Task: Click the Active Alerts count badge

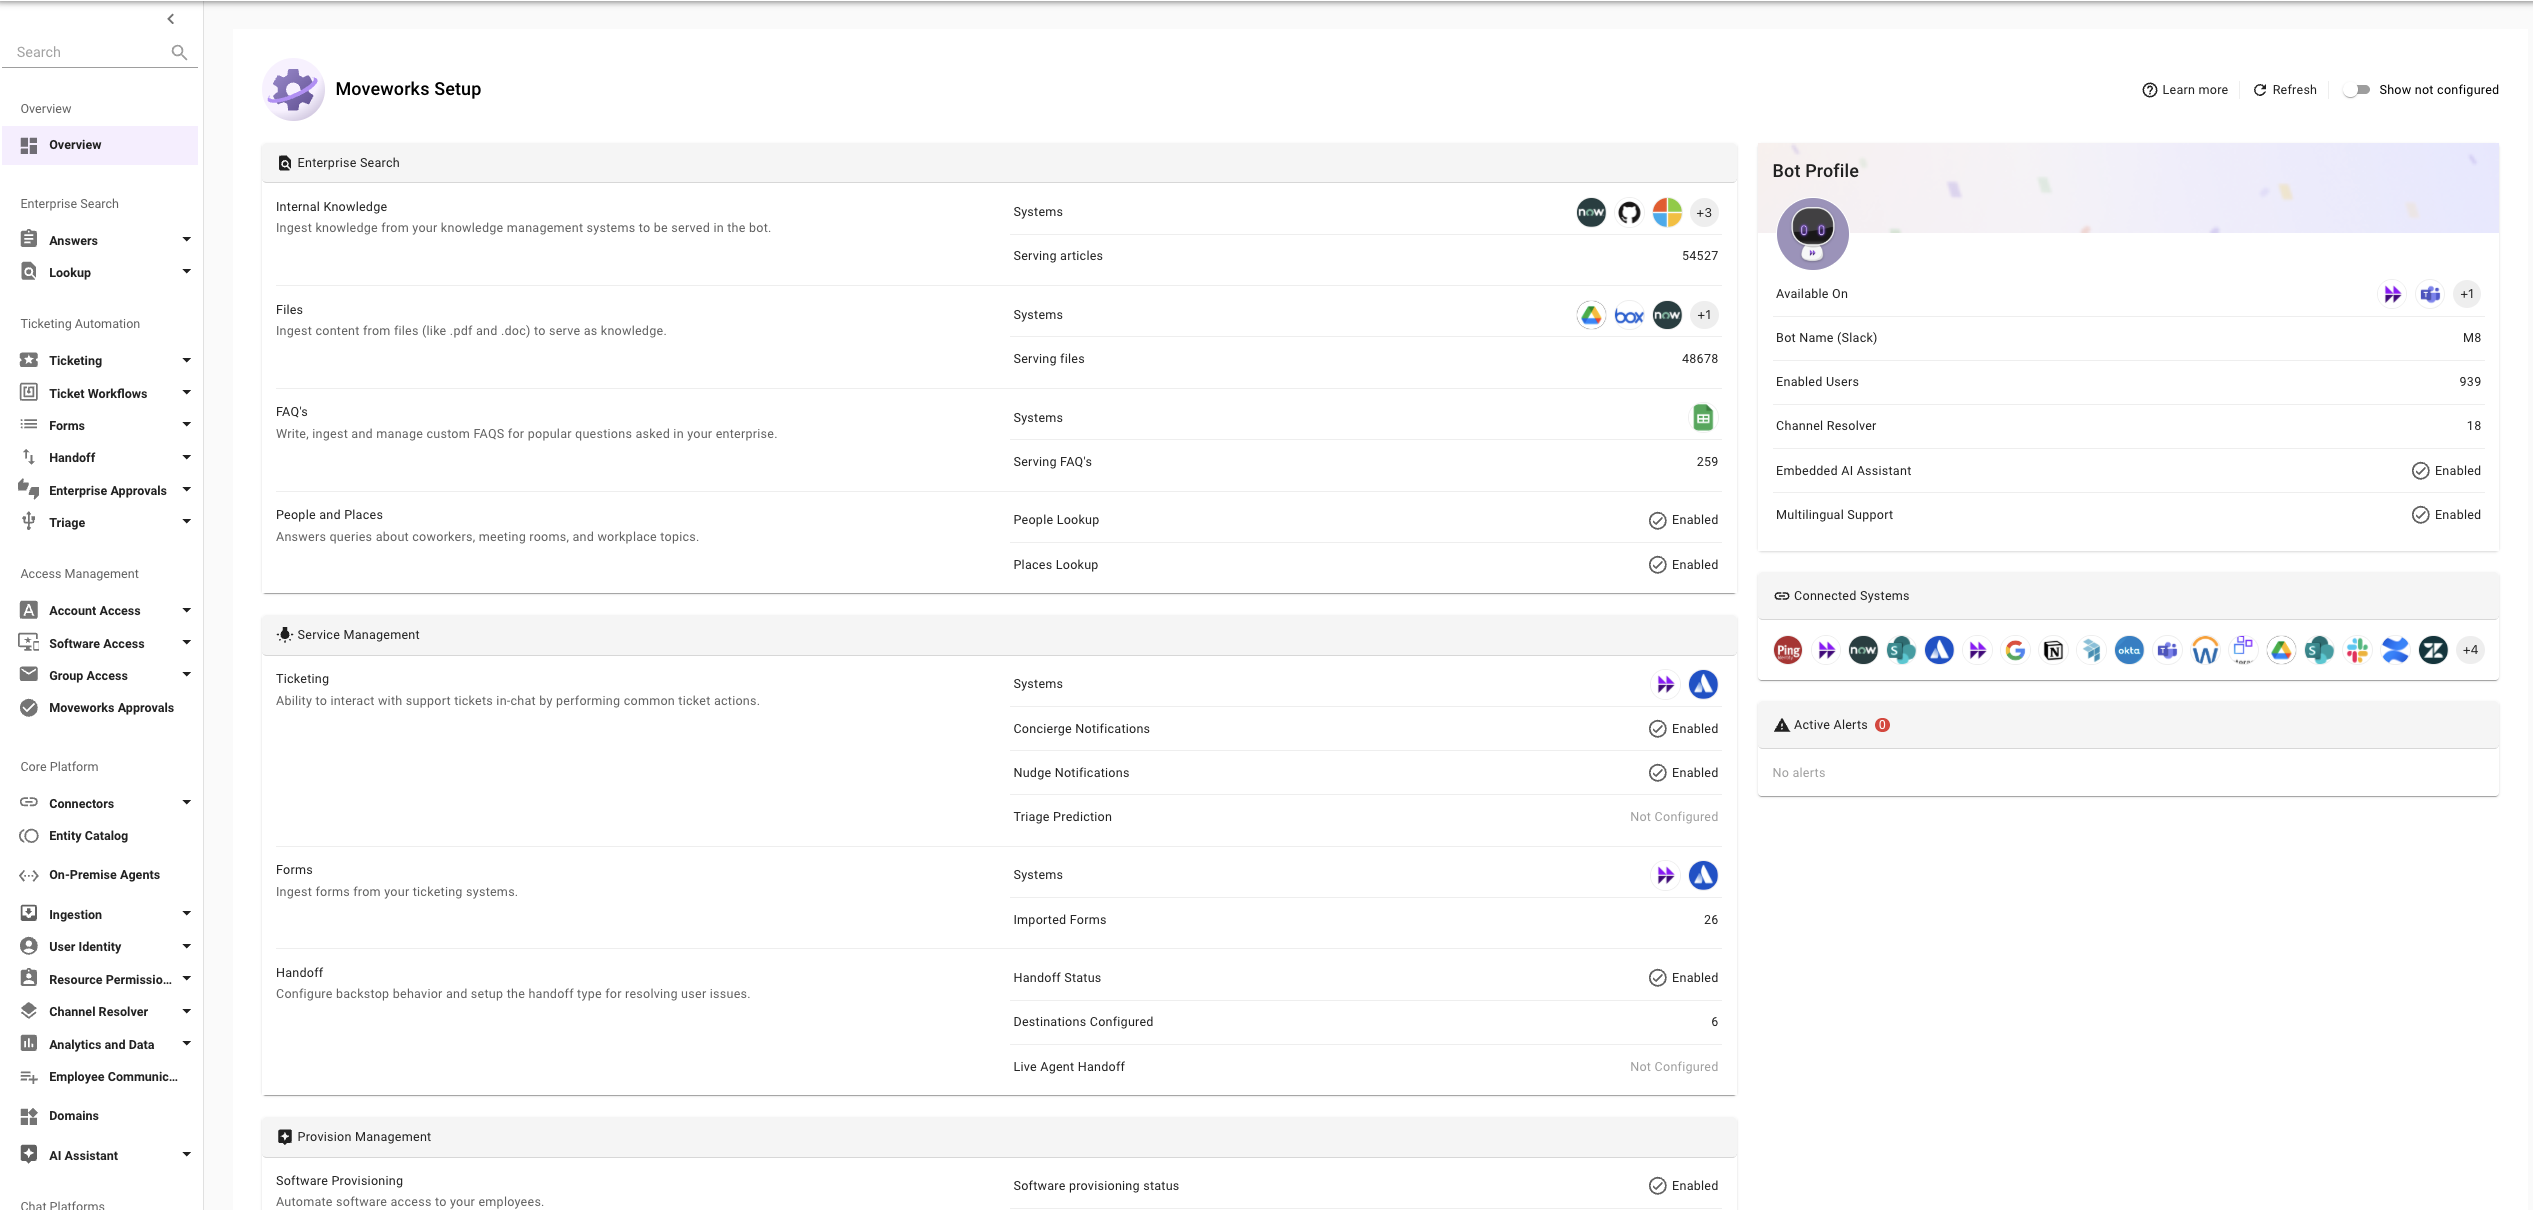Action: click(x=1882, y=725)
